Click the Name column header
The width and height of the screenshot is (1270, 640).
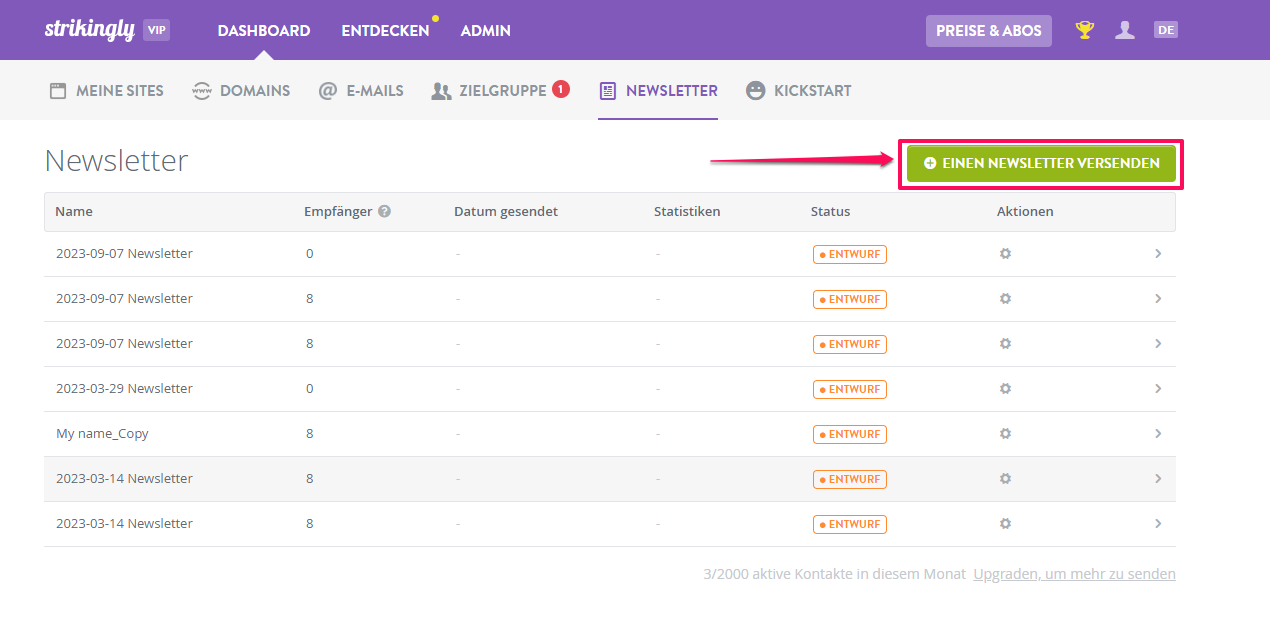coord(74,212)
